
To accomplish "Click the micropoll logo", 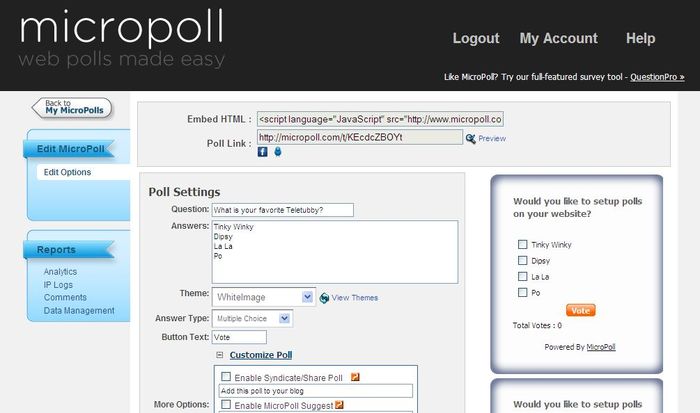I will click(121, 38).
